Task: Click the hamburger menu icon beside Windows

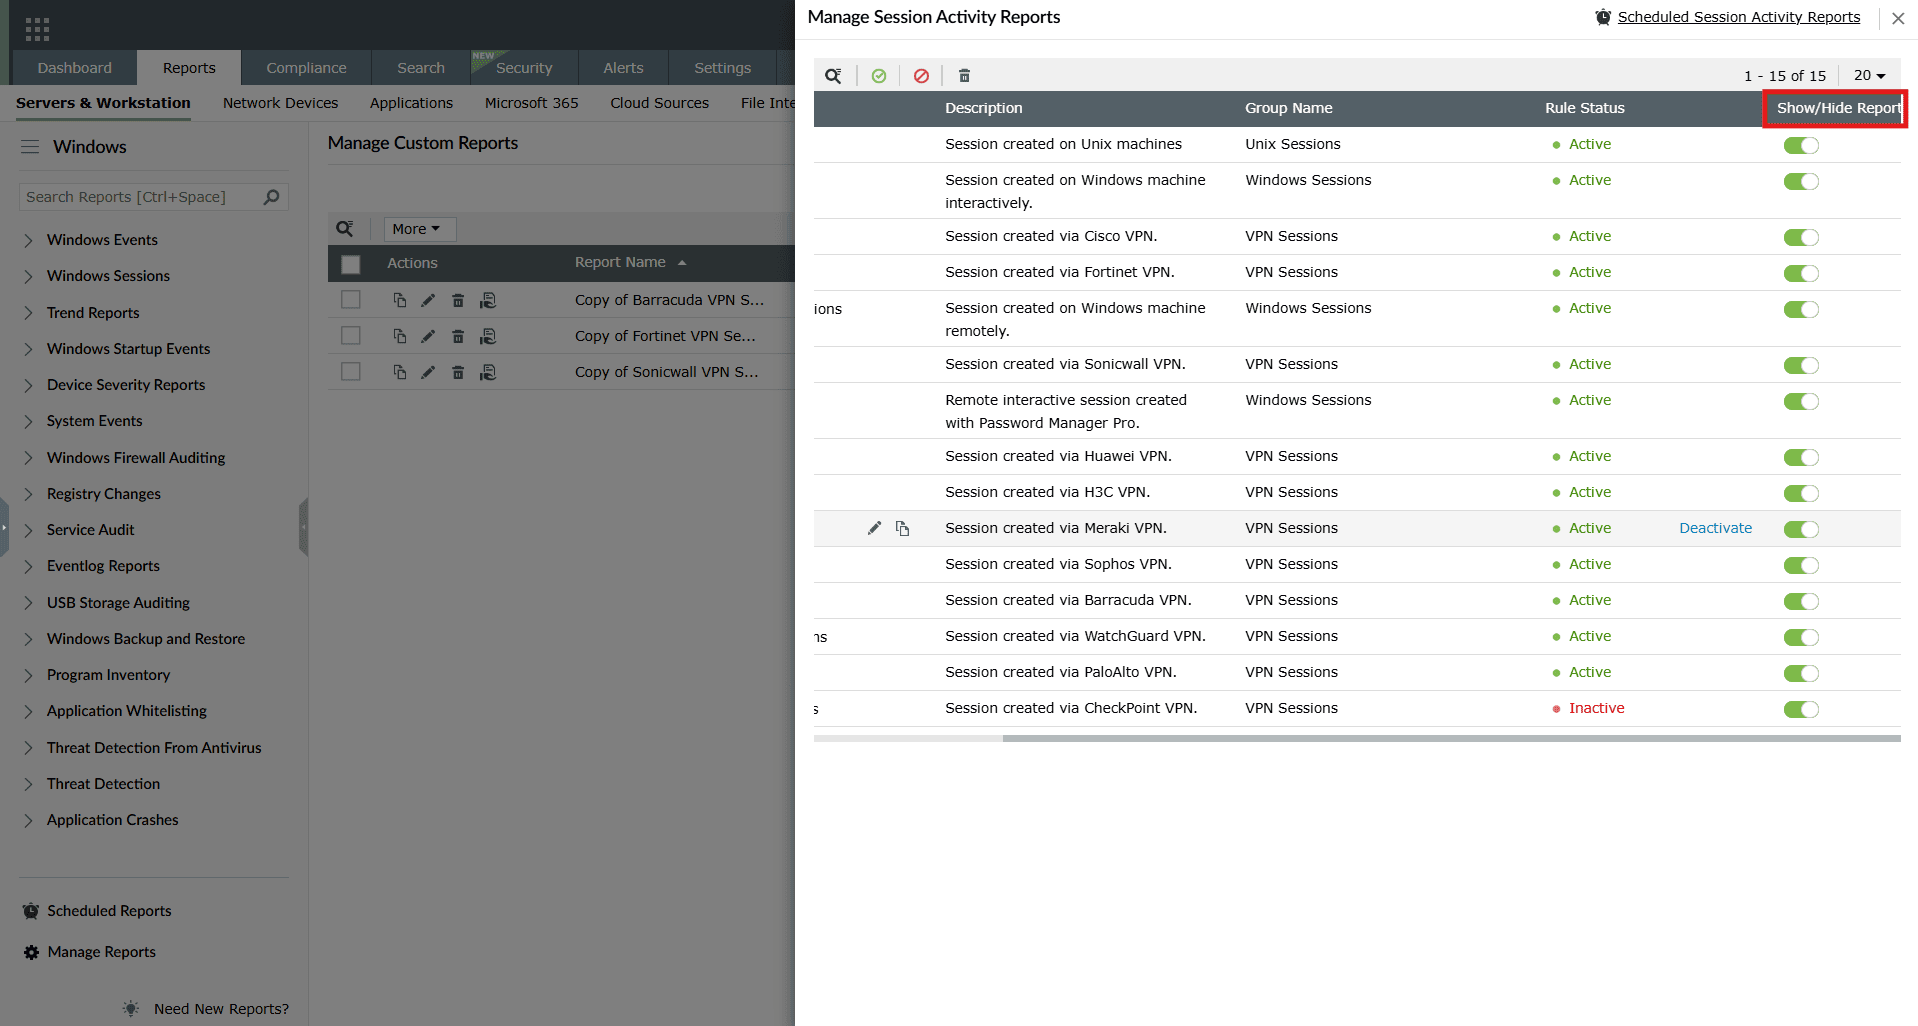Action: (31, 147)
